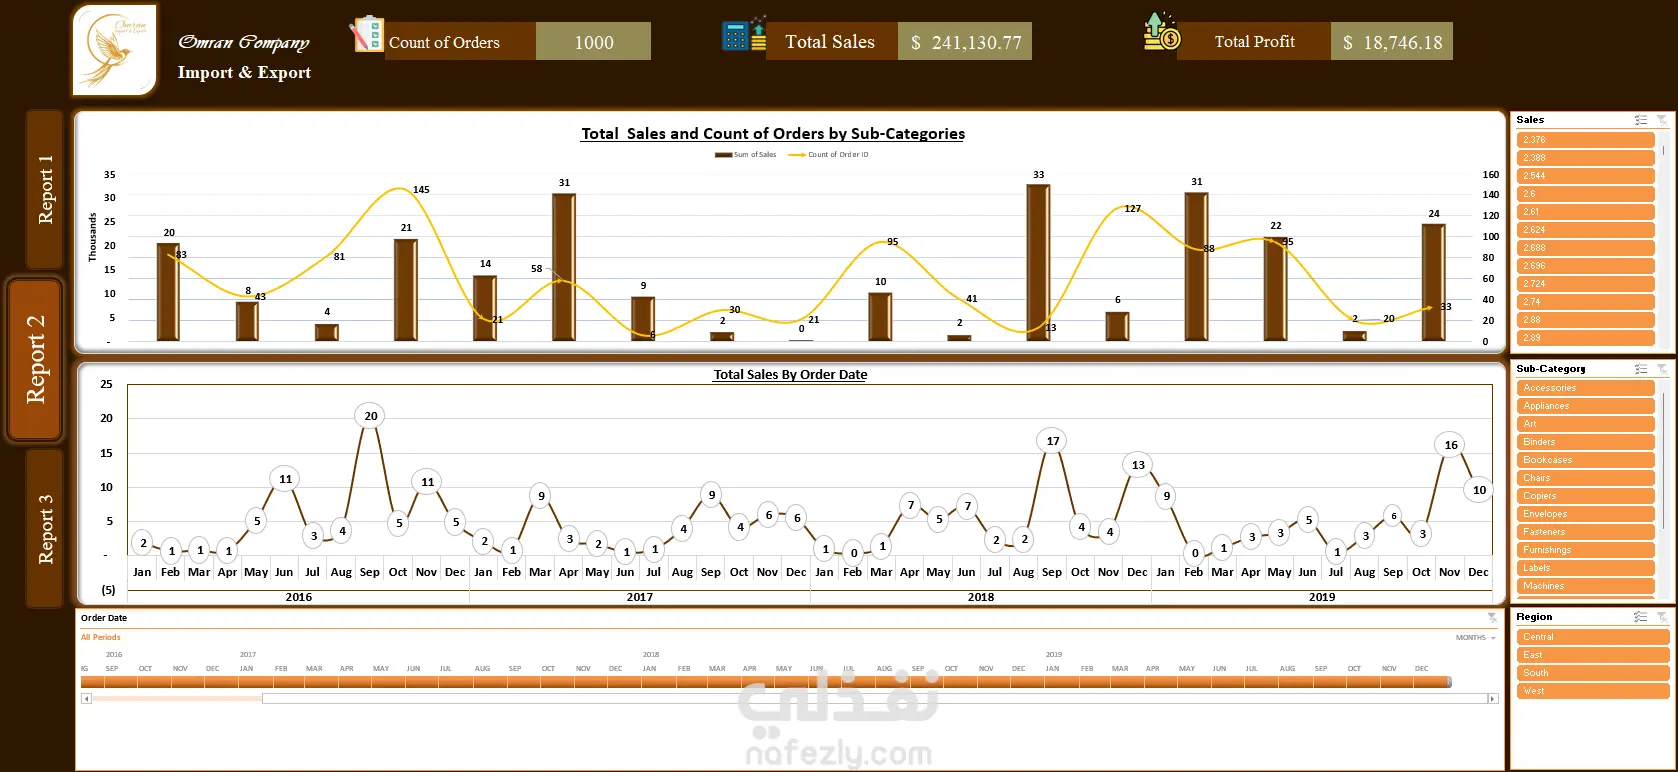Select 2.388 in the Sales slicer

pyautogui.click(x=1586, y=158)
